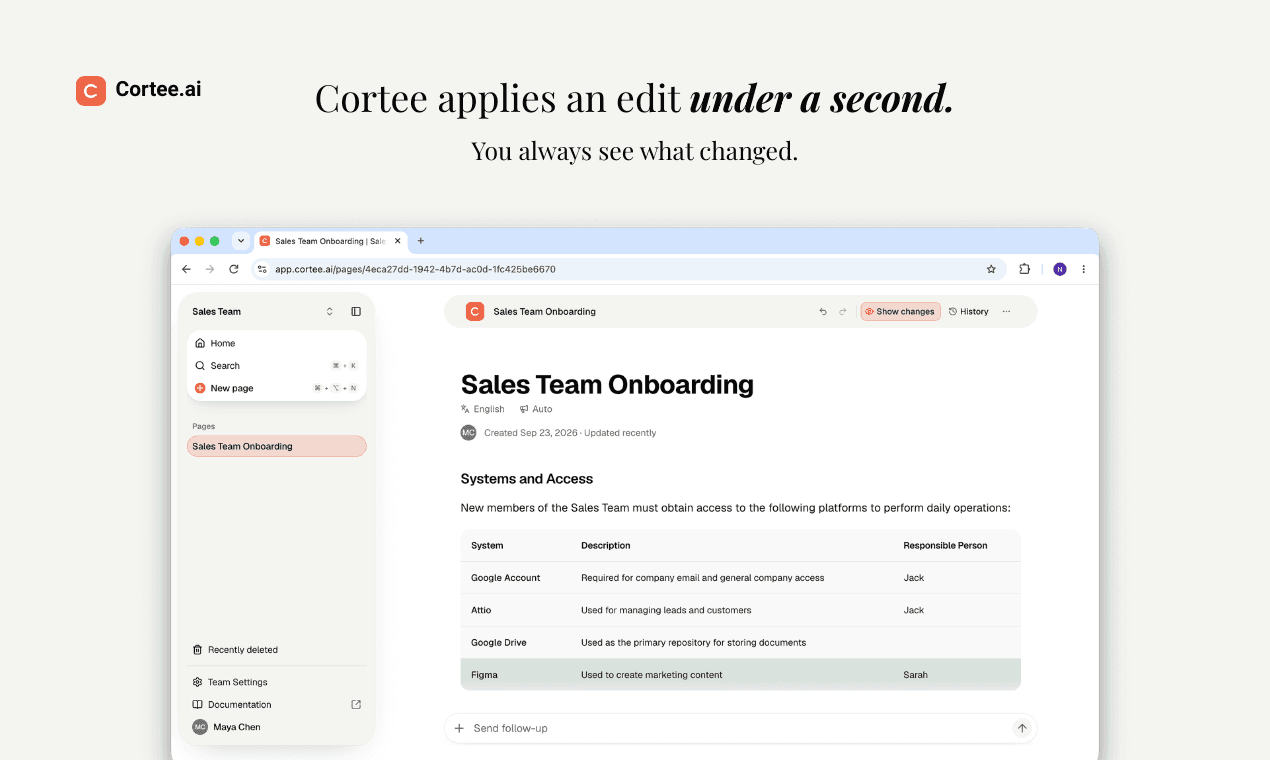Go to Home in sidebar
The width and height of the screenshot is (1270, 760).
coord(277,343)
